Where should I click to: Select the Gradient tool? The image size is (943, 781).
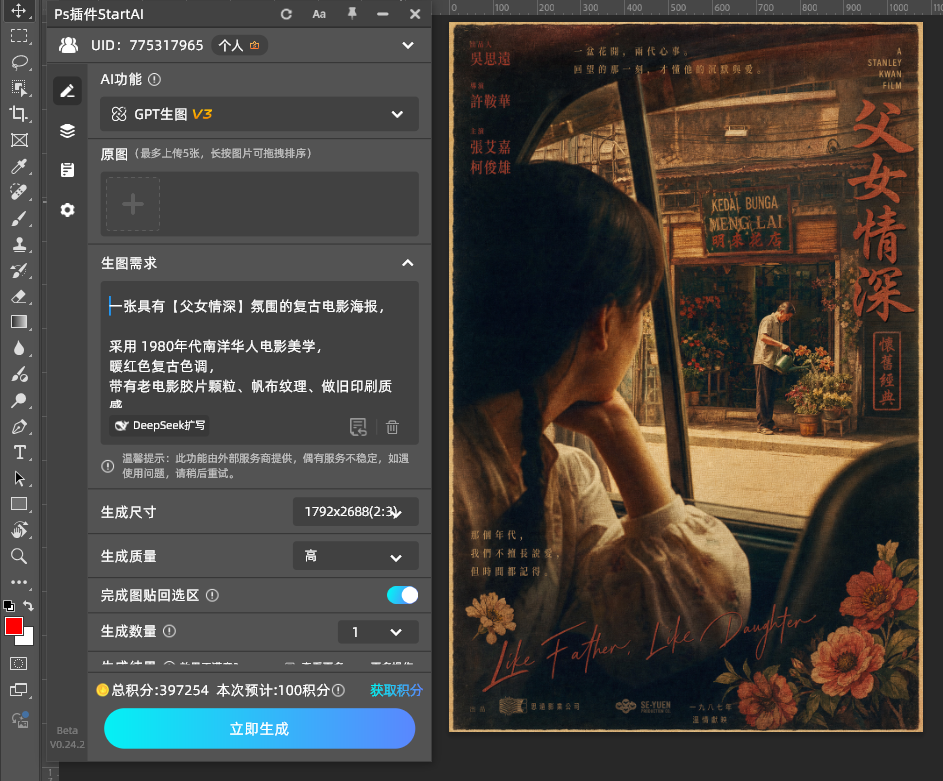pos(19,322)
